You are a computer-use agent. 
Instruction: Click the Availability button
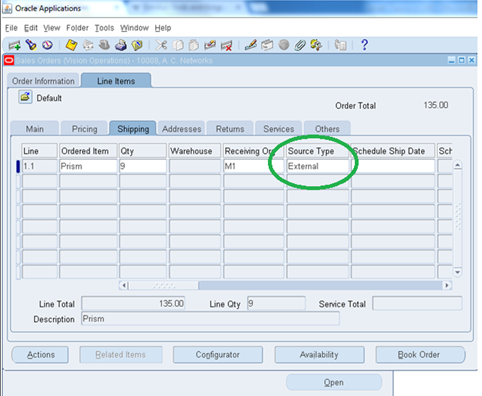point(319,355)
